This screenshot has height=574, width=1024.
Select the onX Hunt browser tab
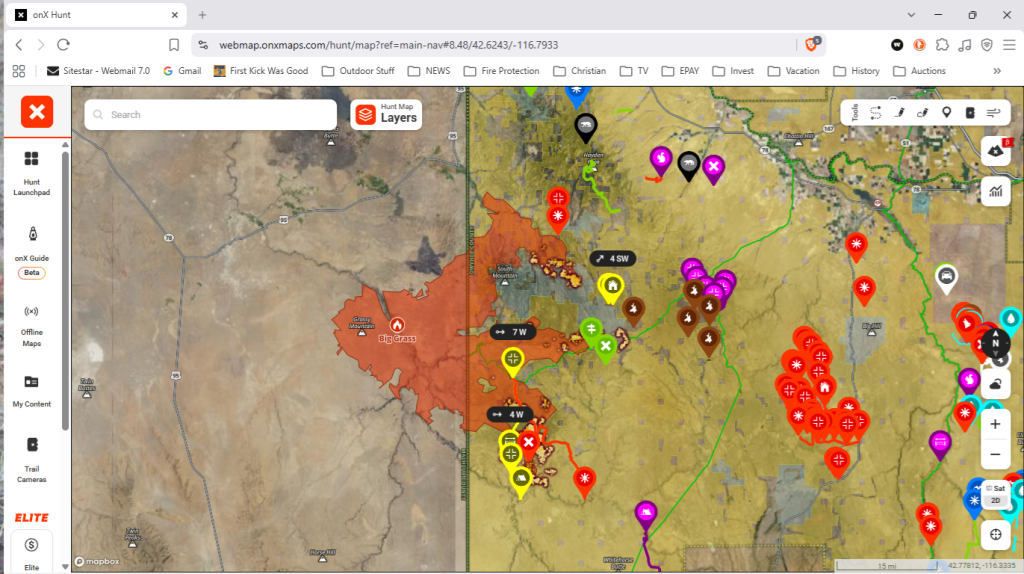pos(97,14)
